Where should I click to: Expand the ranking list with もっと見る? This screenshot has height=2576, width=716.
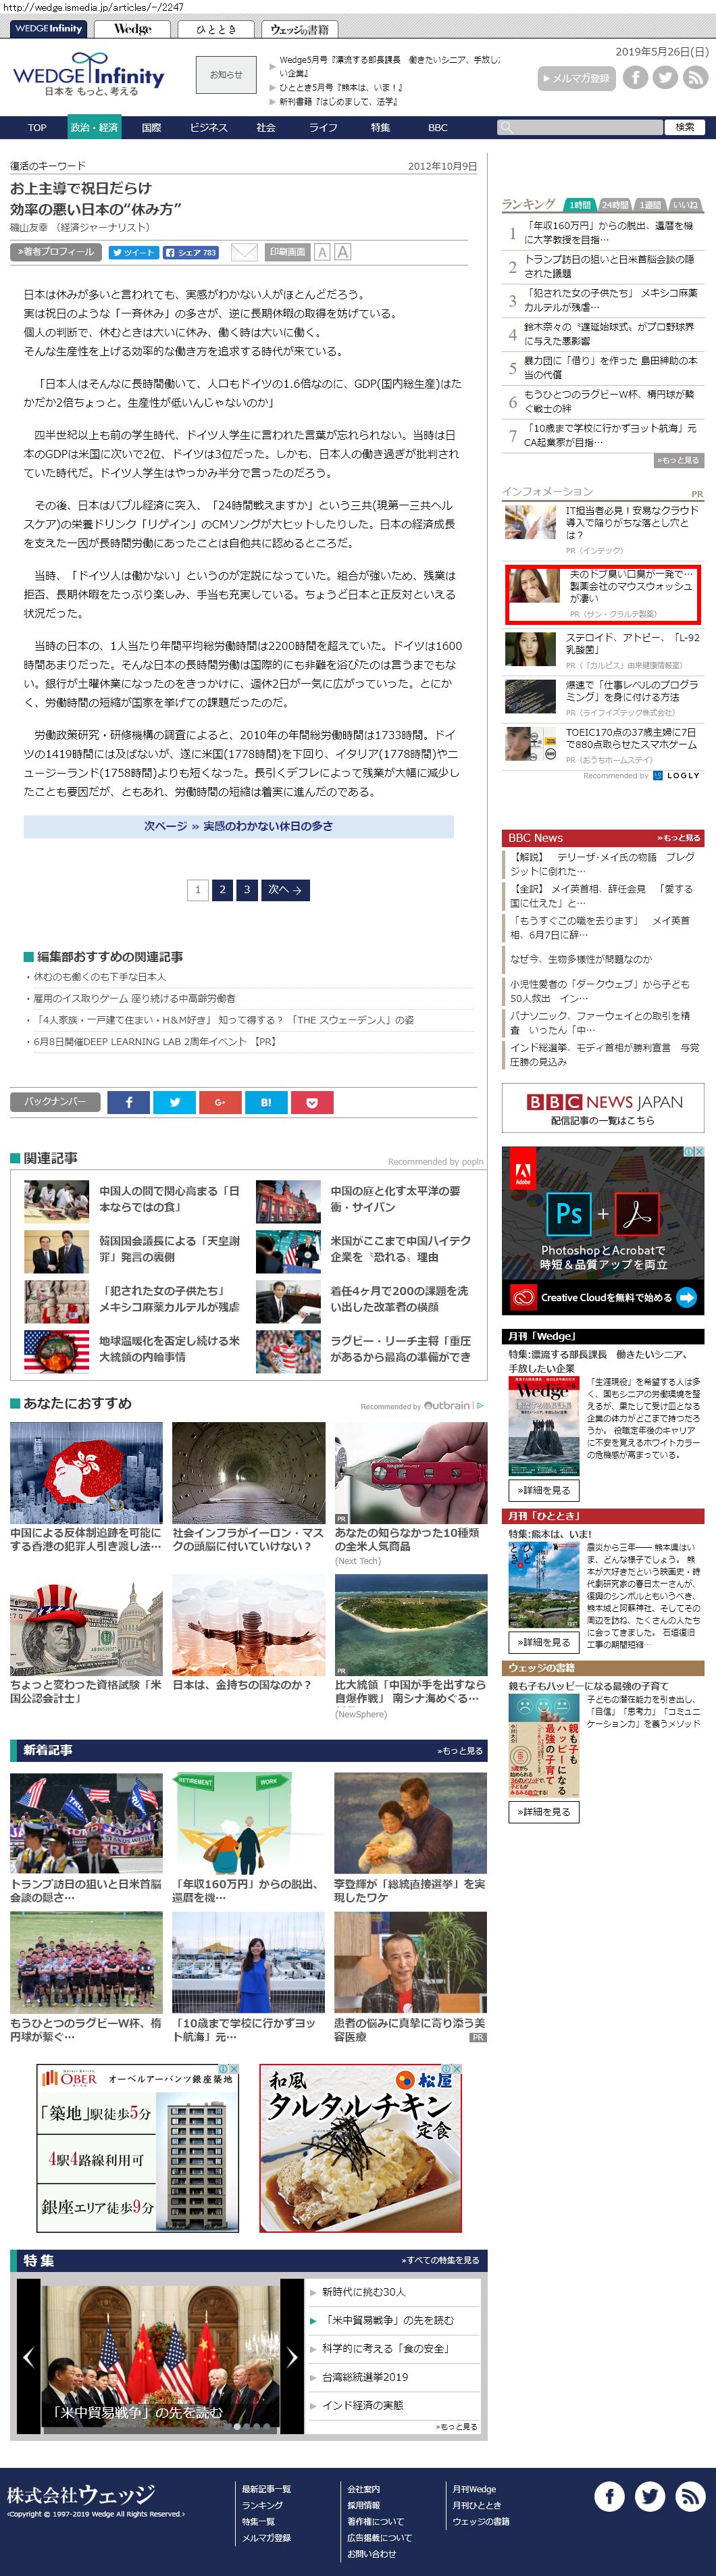[678, 460]
